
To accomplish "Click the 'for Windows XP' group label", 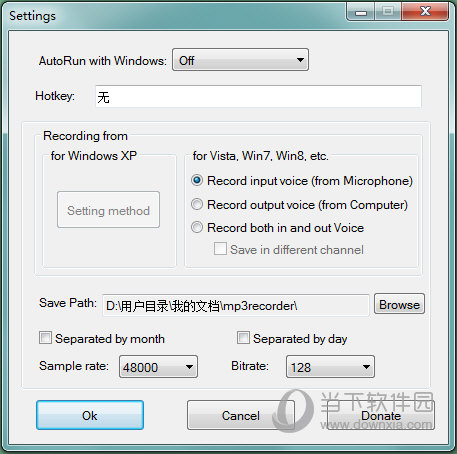I will tap(94, 156).
